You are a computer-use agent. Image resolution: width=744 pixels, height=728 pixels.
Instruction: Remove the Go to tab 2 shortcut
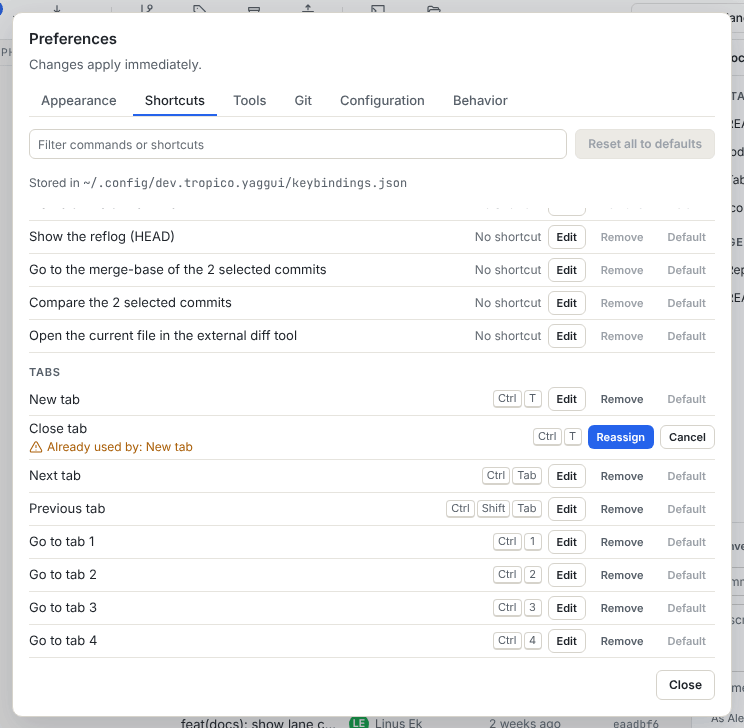pyautogui.click(x=622, y=575)
